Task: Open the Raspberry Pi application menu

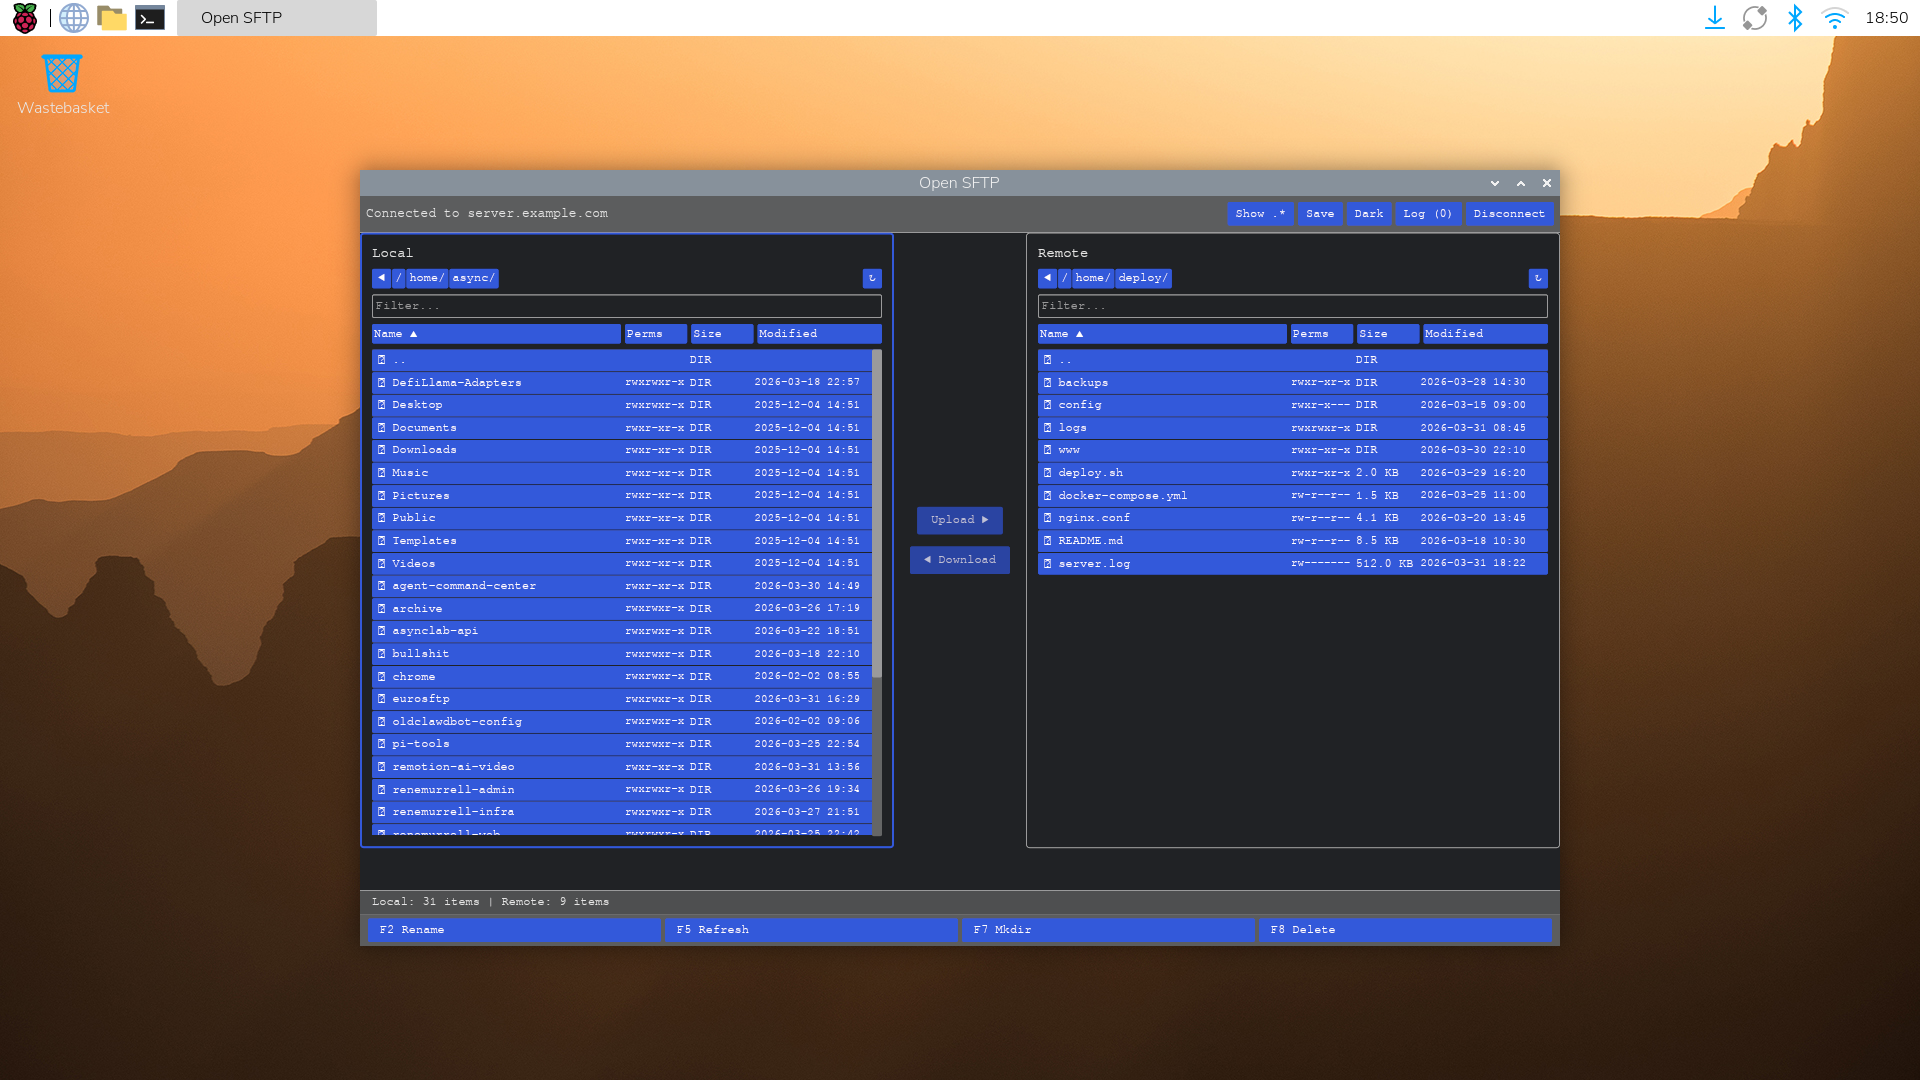Action: click(25, 17)
